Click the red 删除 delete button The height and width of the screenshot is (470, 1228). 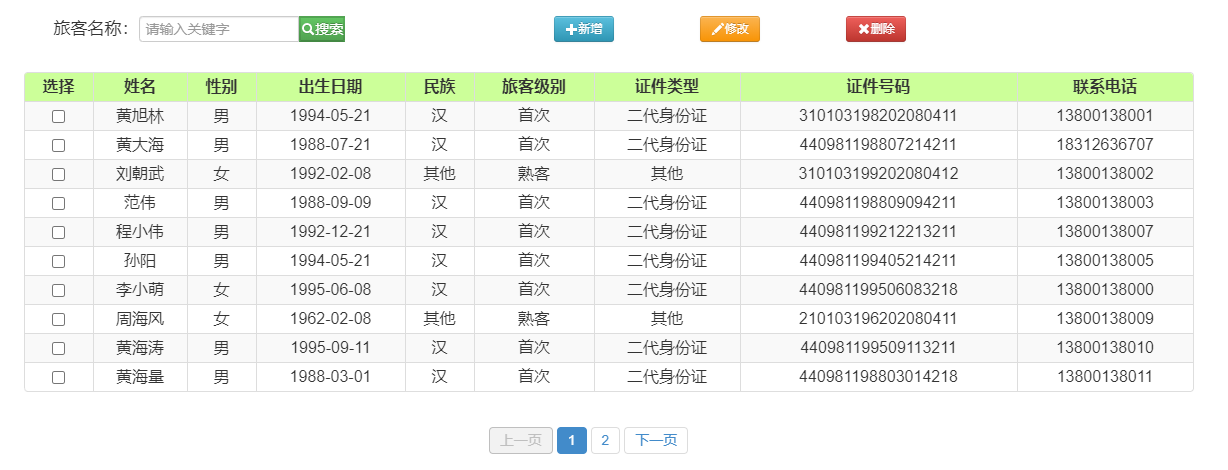[x=876, y=29]
